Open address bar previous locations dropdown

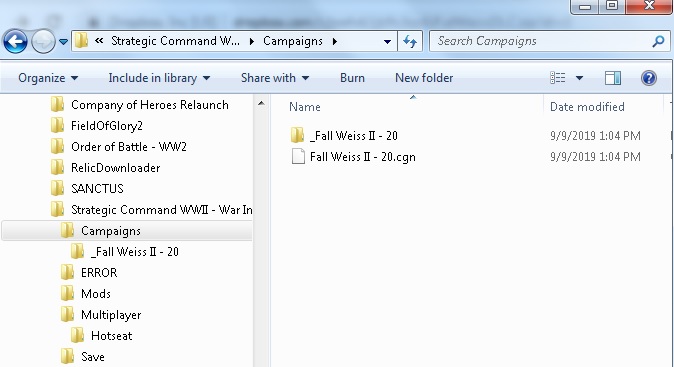coord(387,42)
